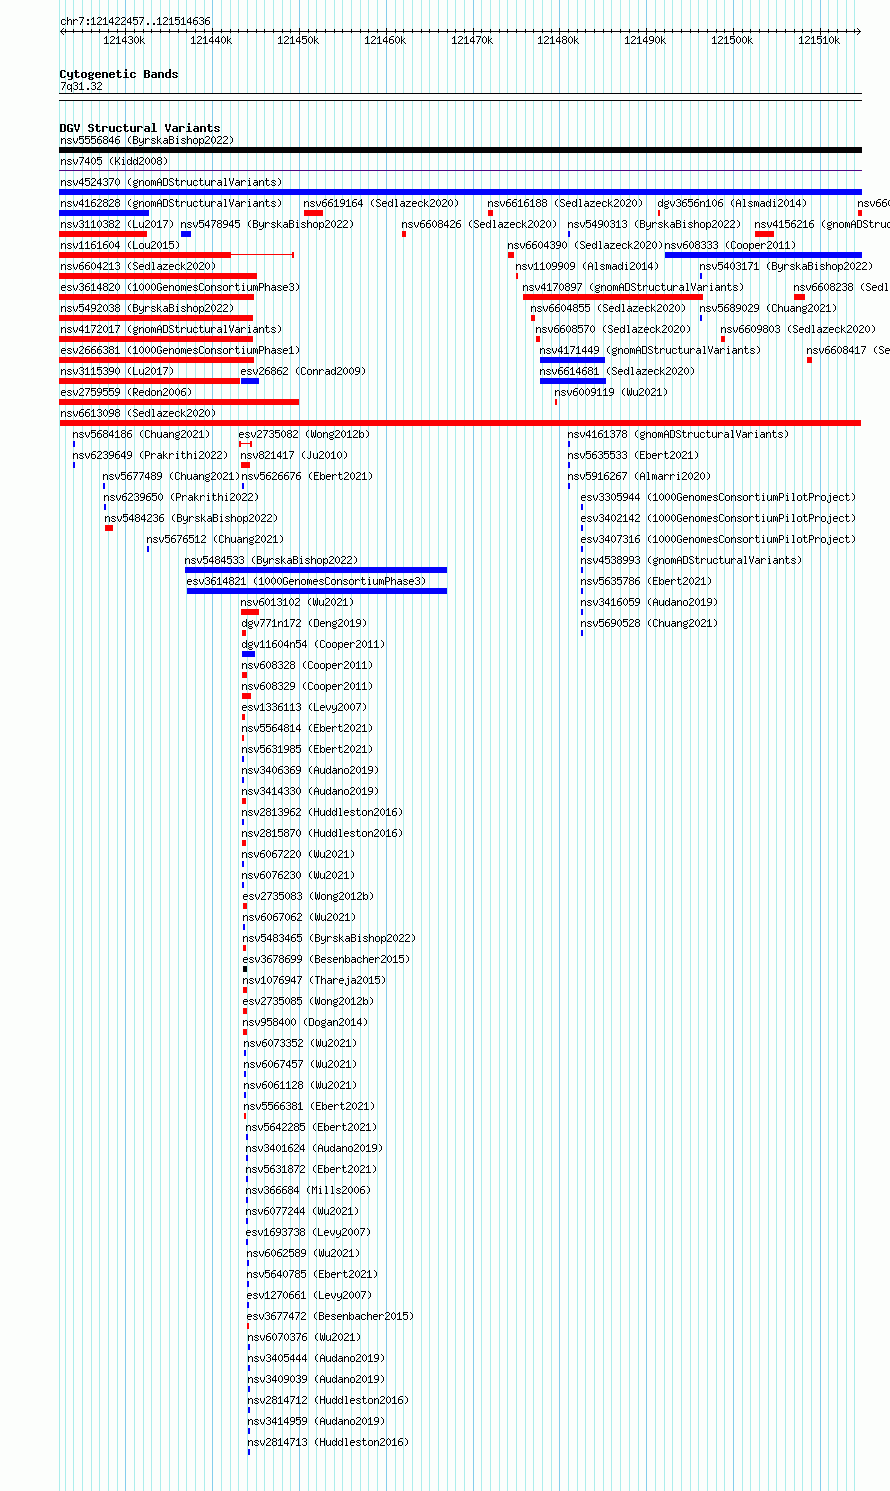The height and width of the screenshot is (1491, 890).
Task: Select nsv6614681 (Sedlazeck2020) label
Action: 617,371
